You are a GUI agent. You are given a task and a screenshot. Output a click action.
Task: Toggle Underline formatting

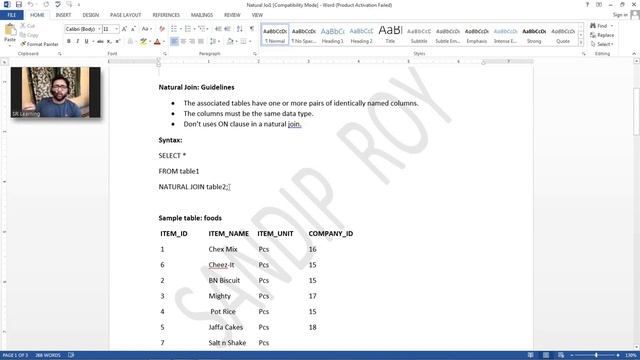(86, 41)
